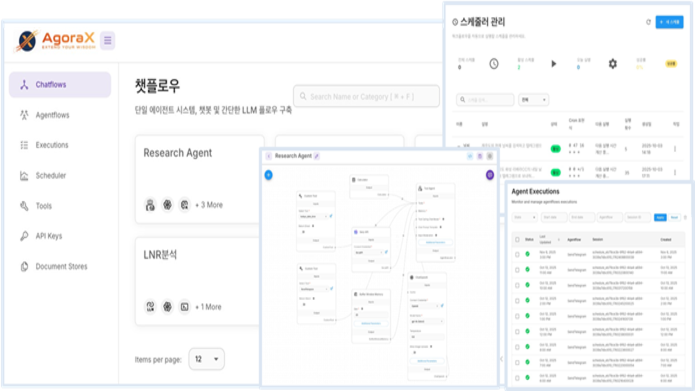695x391 pixels.
Task: Toggle Allow Image Uploads in ChatOpenAI node
Action: (414, 352)
